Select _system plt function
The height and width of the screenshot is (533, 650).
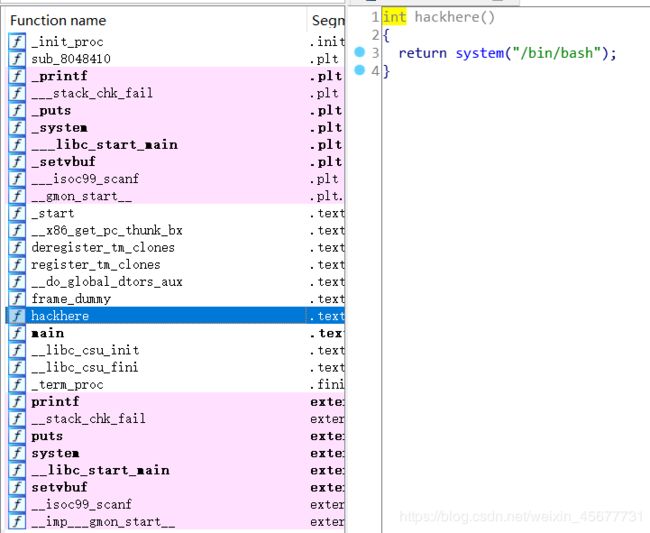(176, 127)
